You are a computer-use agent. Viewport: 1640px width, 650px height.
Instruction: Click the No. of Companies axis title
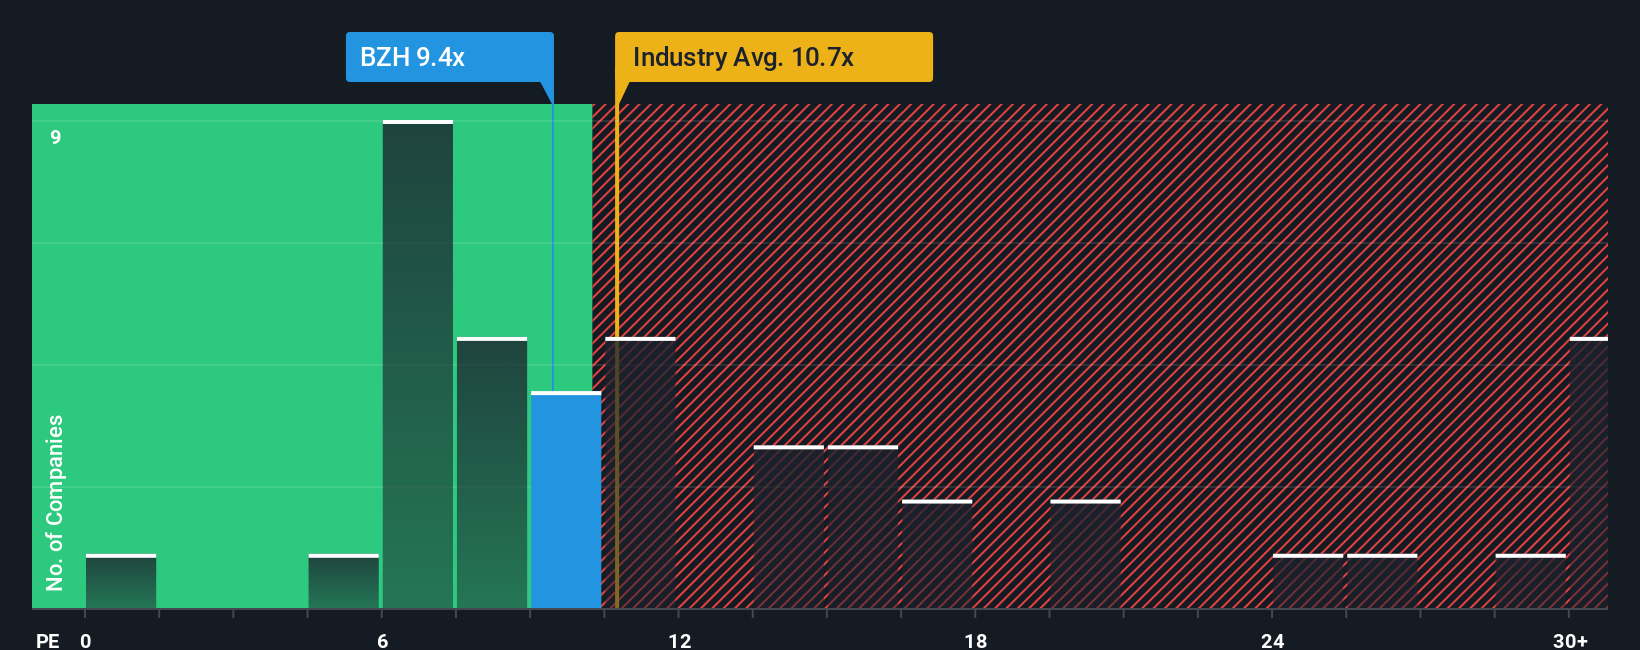coord(55,502)
